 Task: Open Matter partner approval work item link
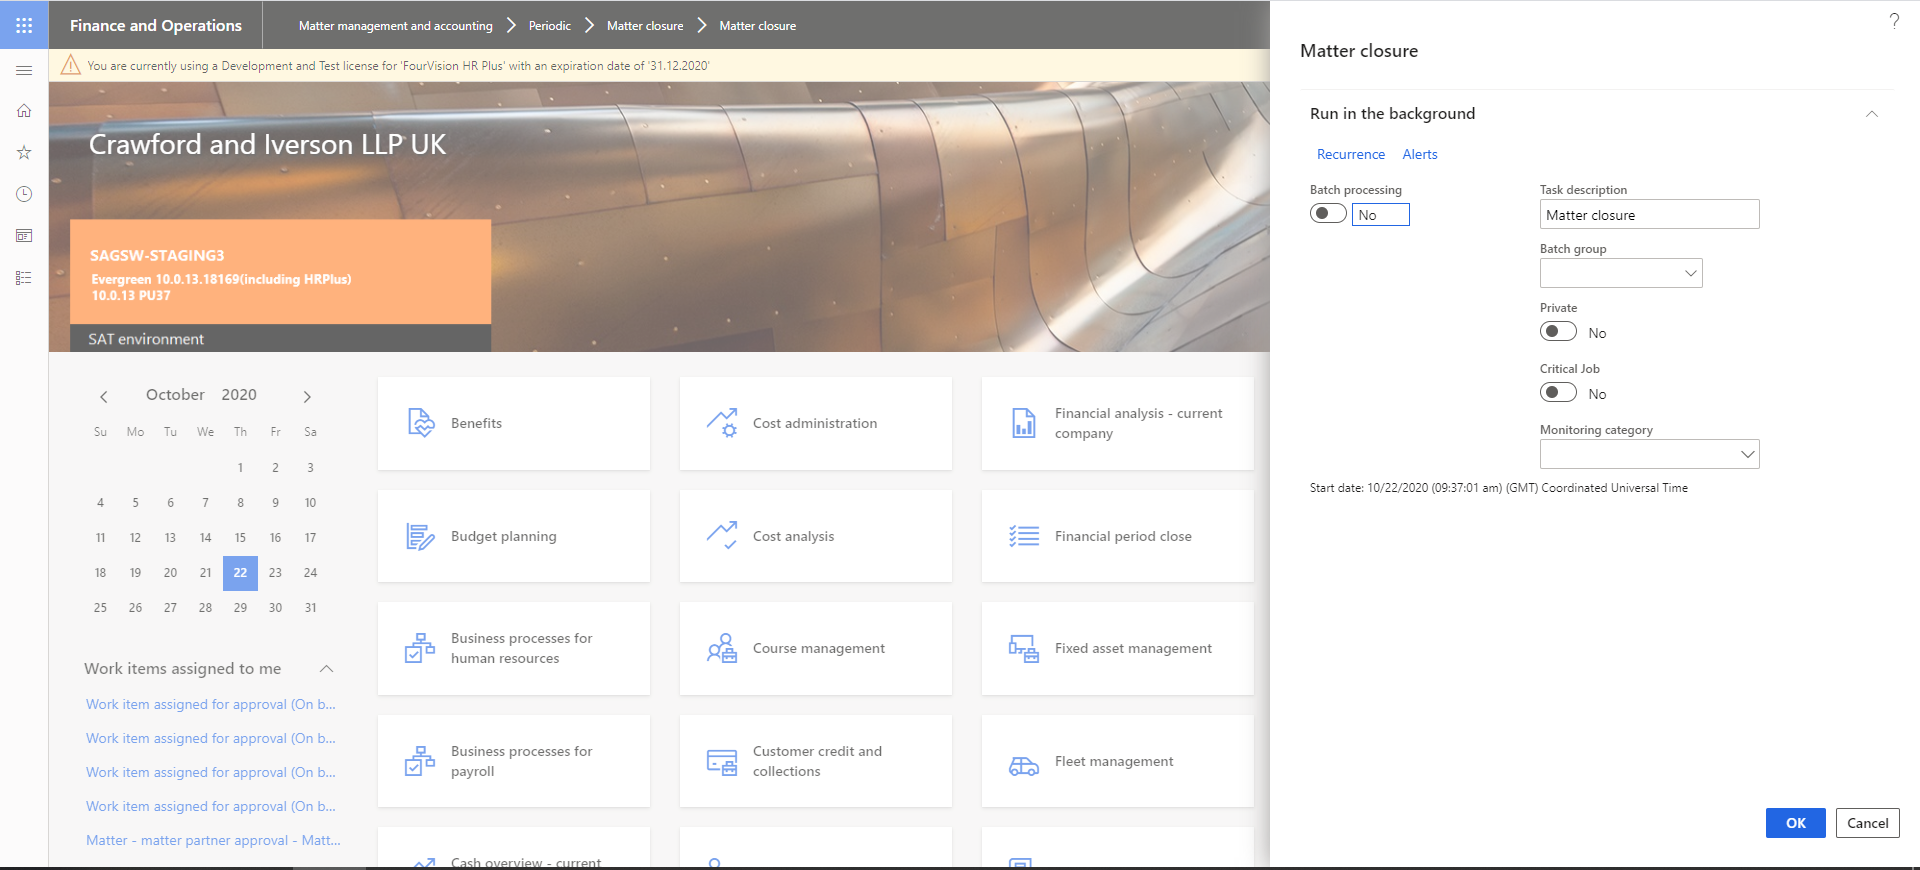(x=213, y=840)
